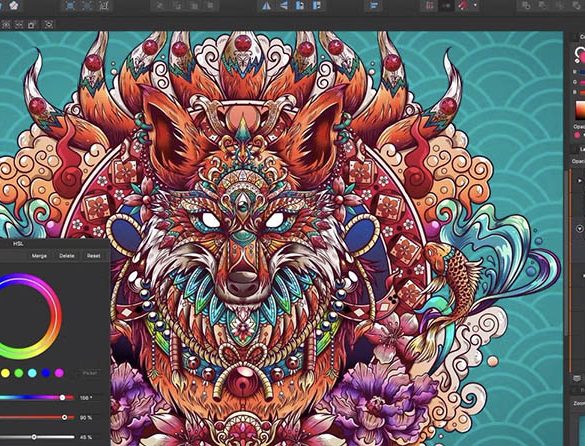Viewport: 585px width, 446px height.
Task: Select the magenta color channel dot
Action: coord(59,373)
